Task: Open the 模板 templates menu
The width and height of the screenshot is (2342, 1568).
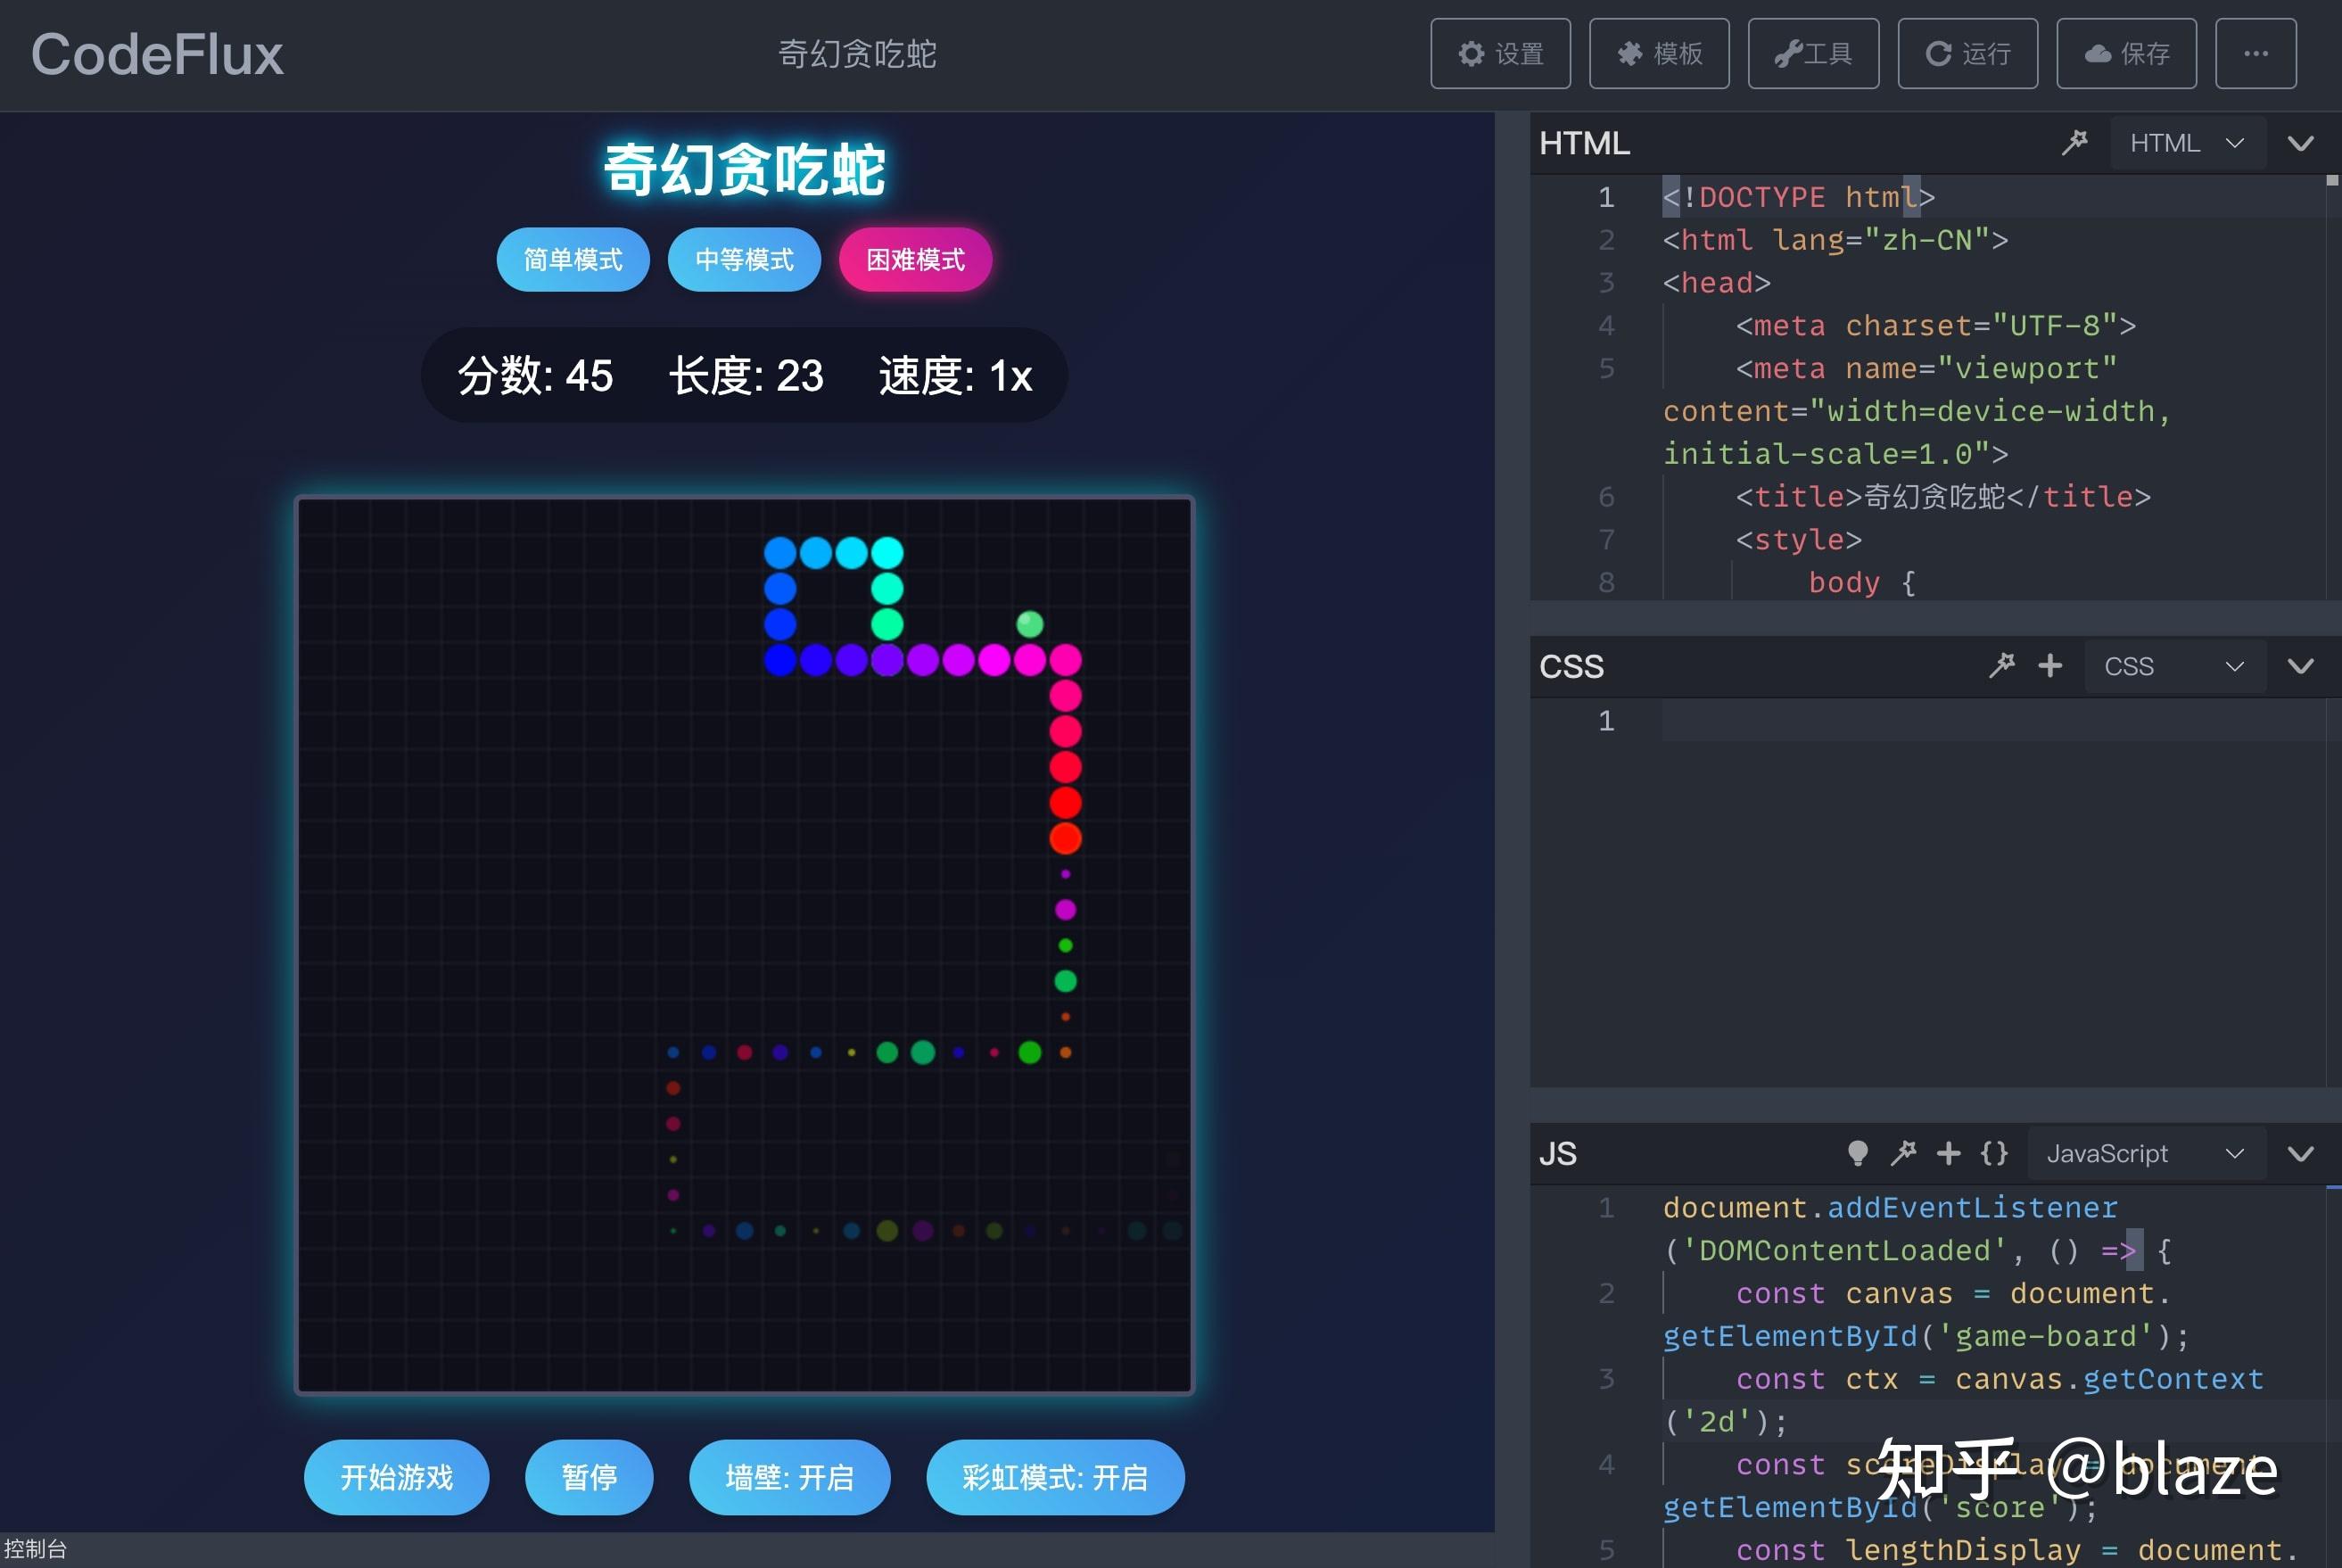Action: (x=1659, y=54)
